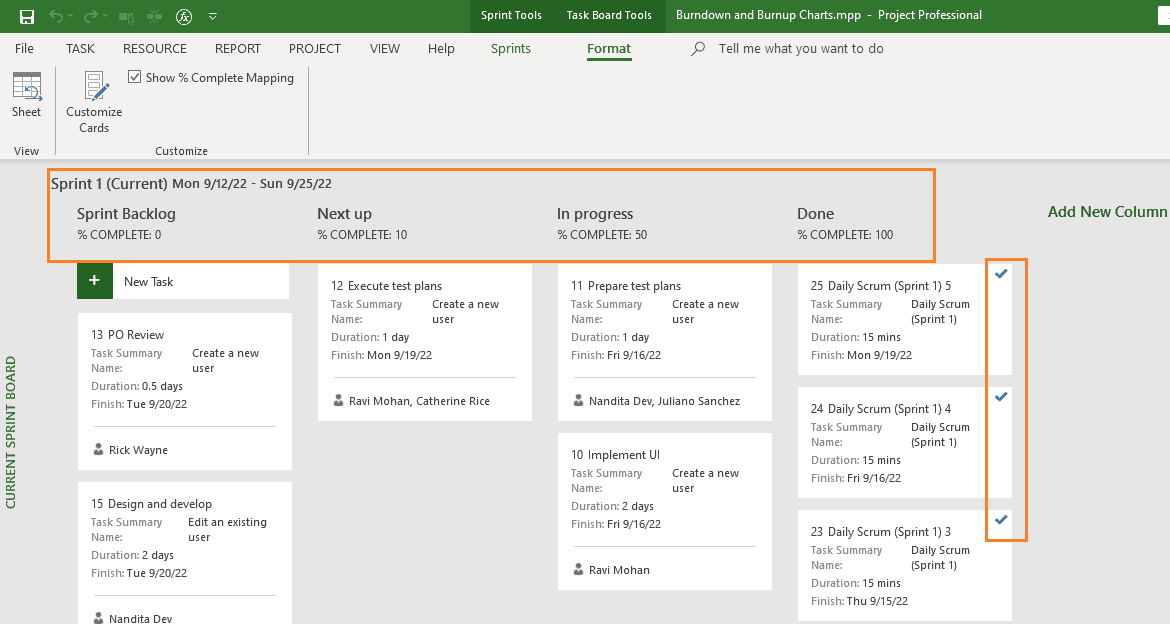The image size is (1170, 624).
Task: Select the Daily Scrum (Sprint 1) 5 card title
Action: coord(881,286)
